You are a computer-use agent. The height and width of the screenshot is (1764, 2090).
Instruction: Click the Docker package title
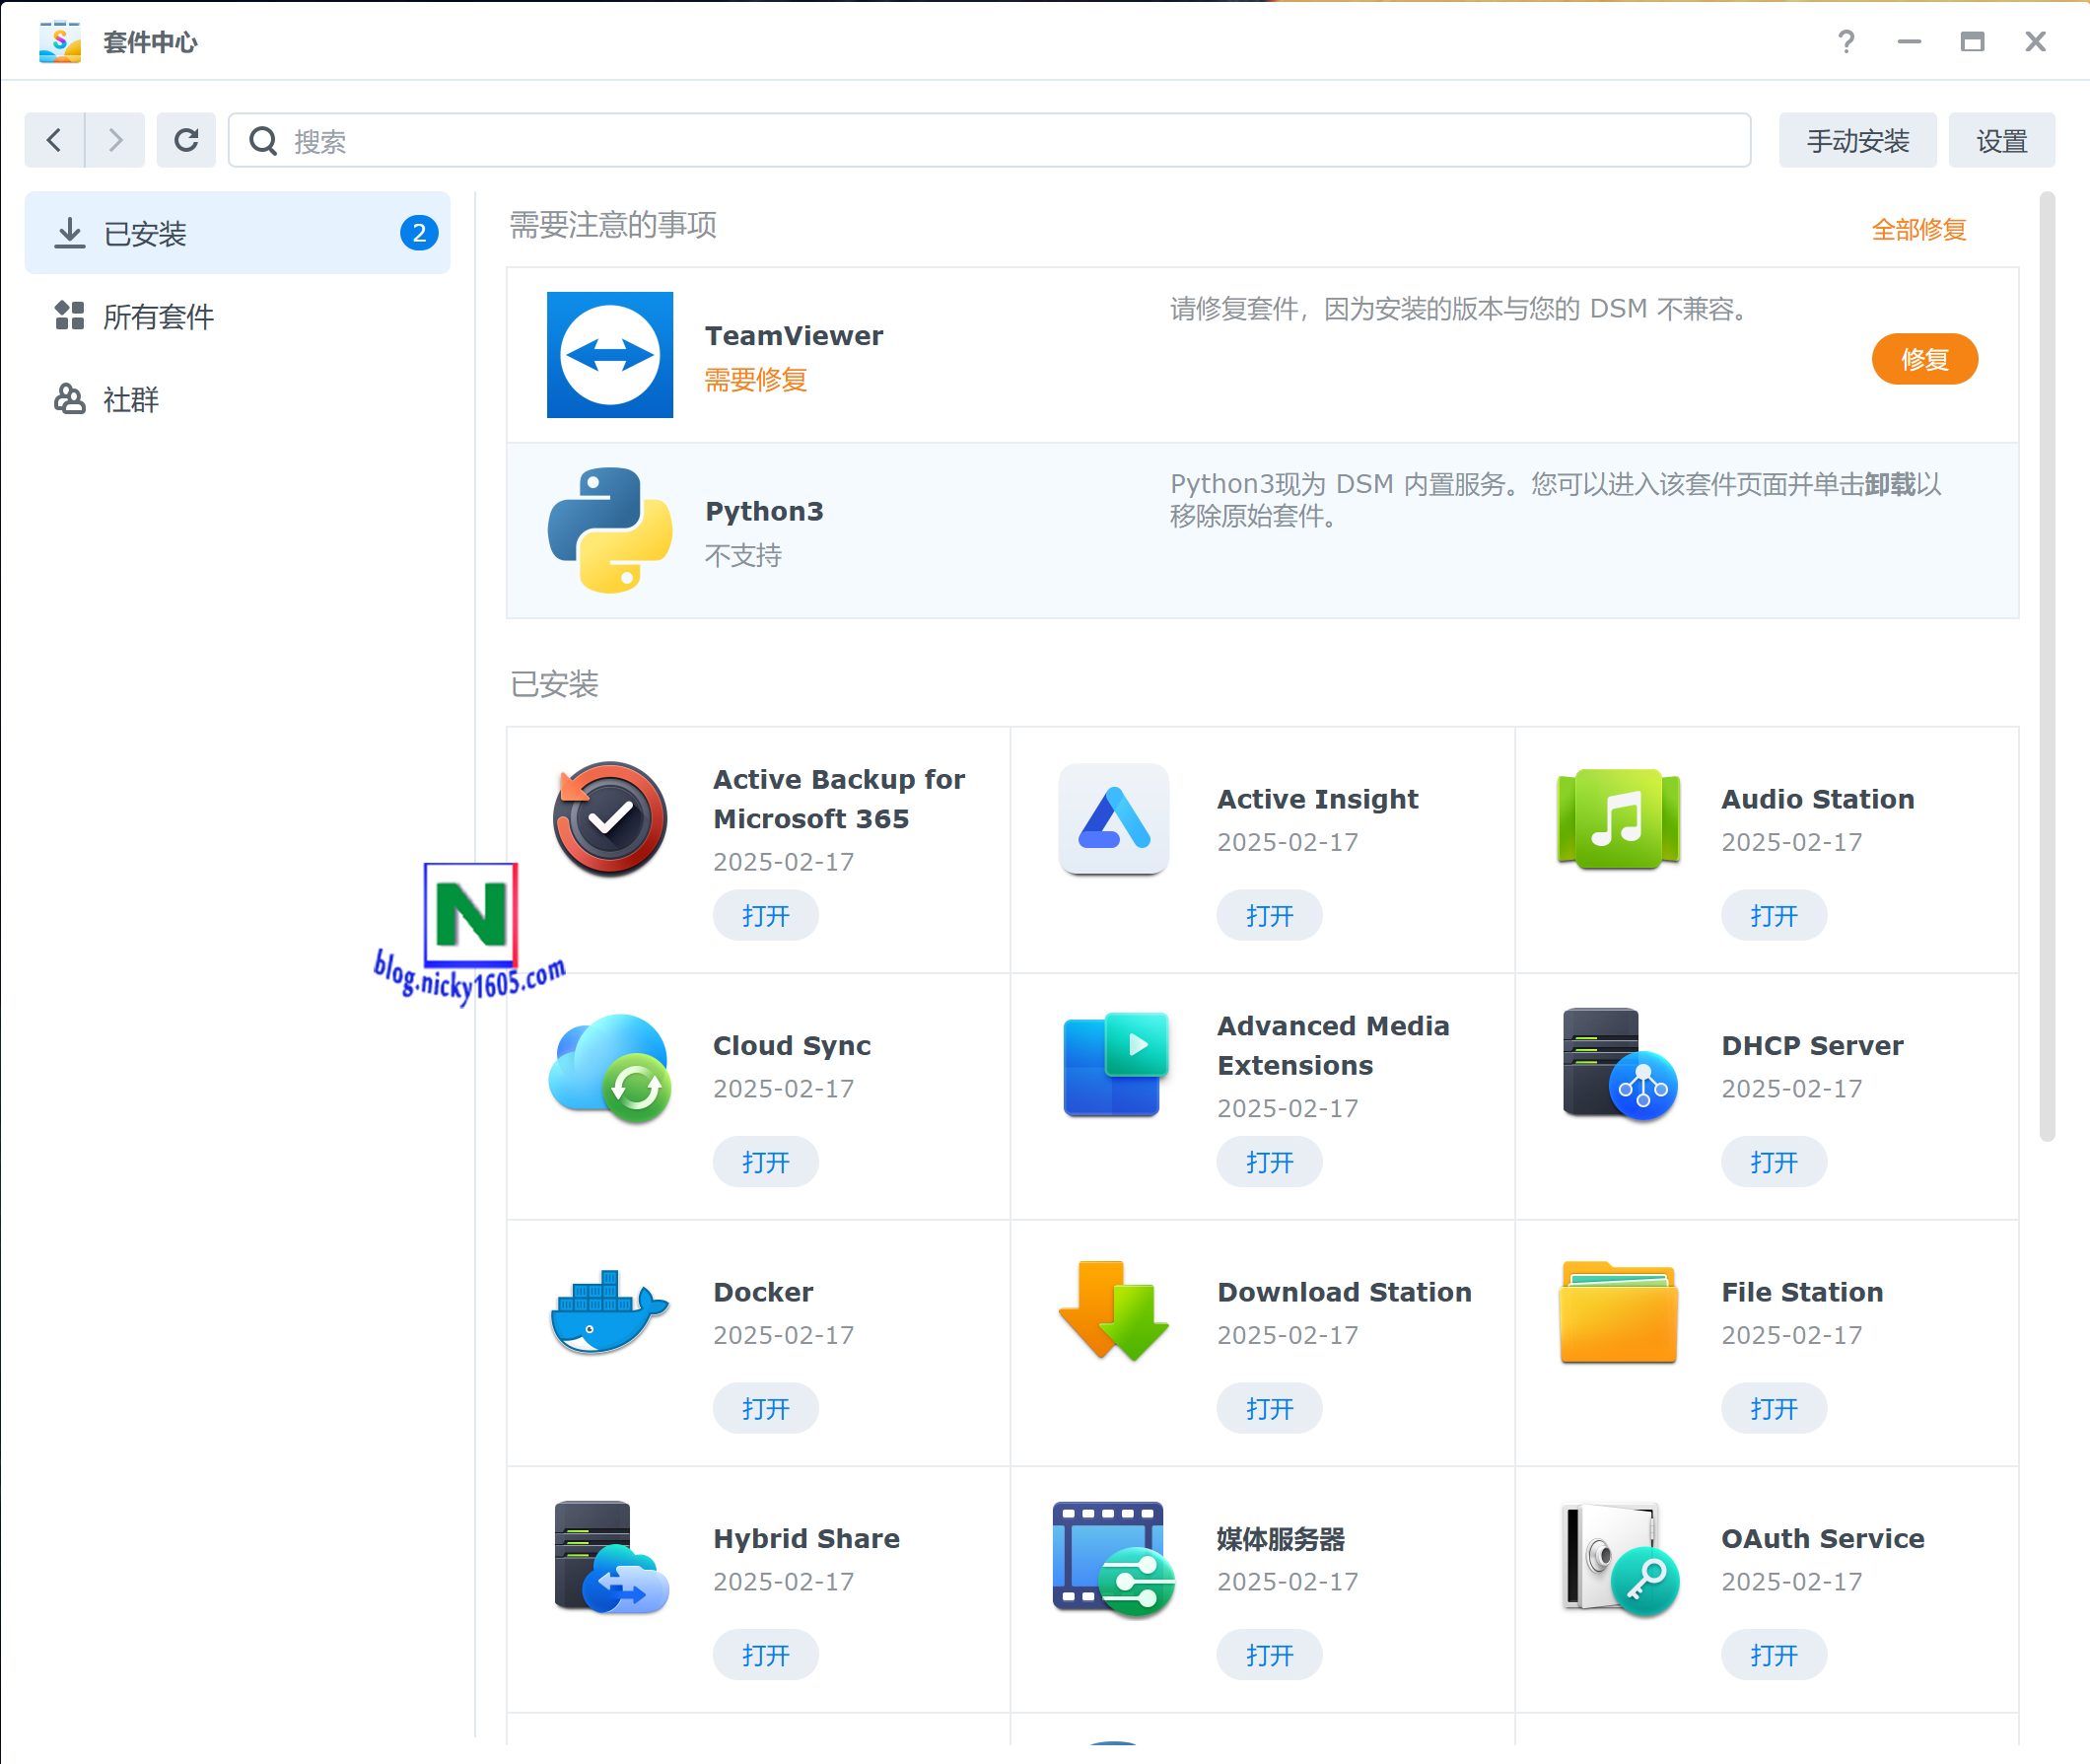pyautogui.click(x=763, y=1292)
